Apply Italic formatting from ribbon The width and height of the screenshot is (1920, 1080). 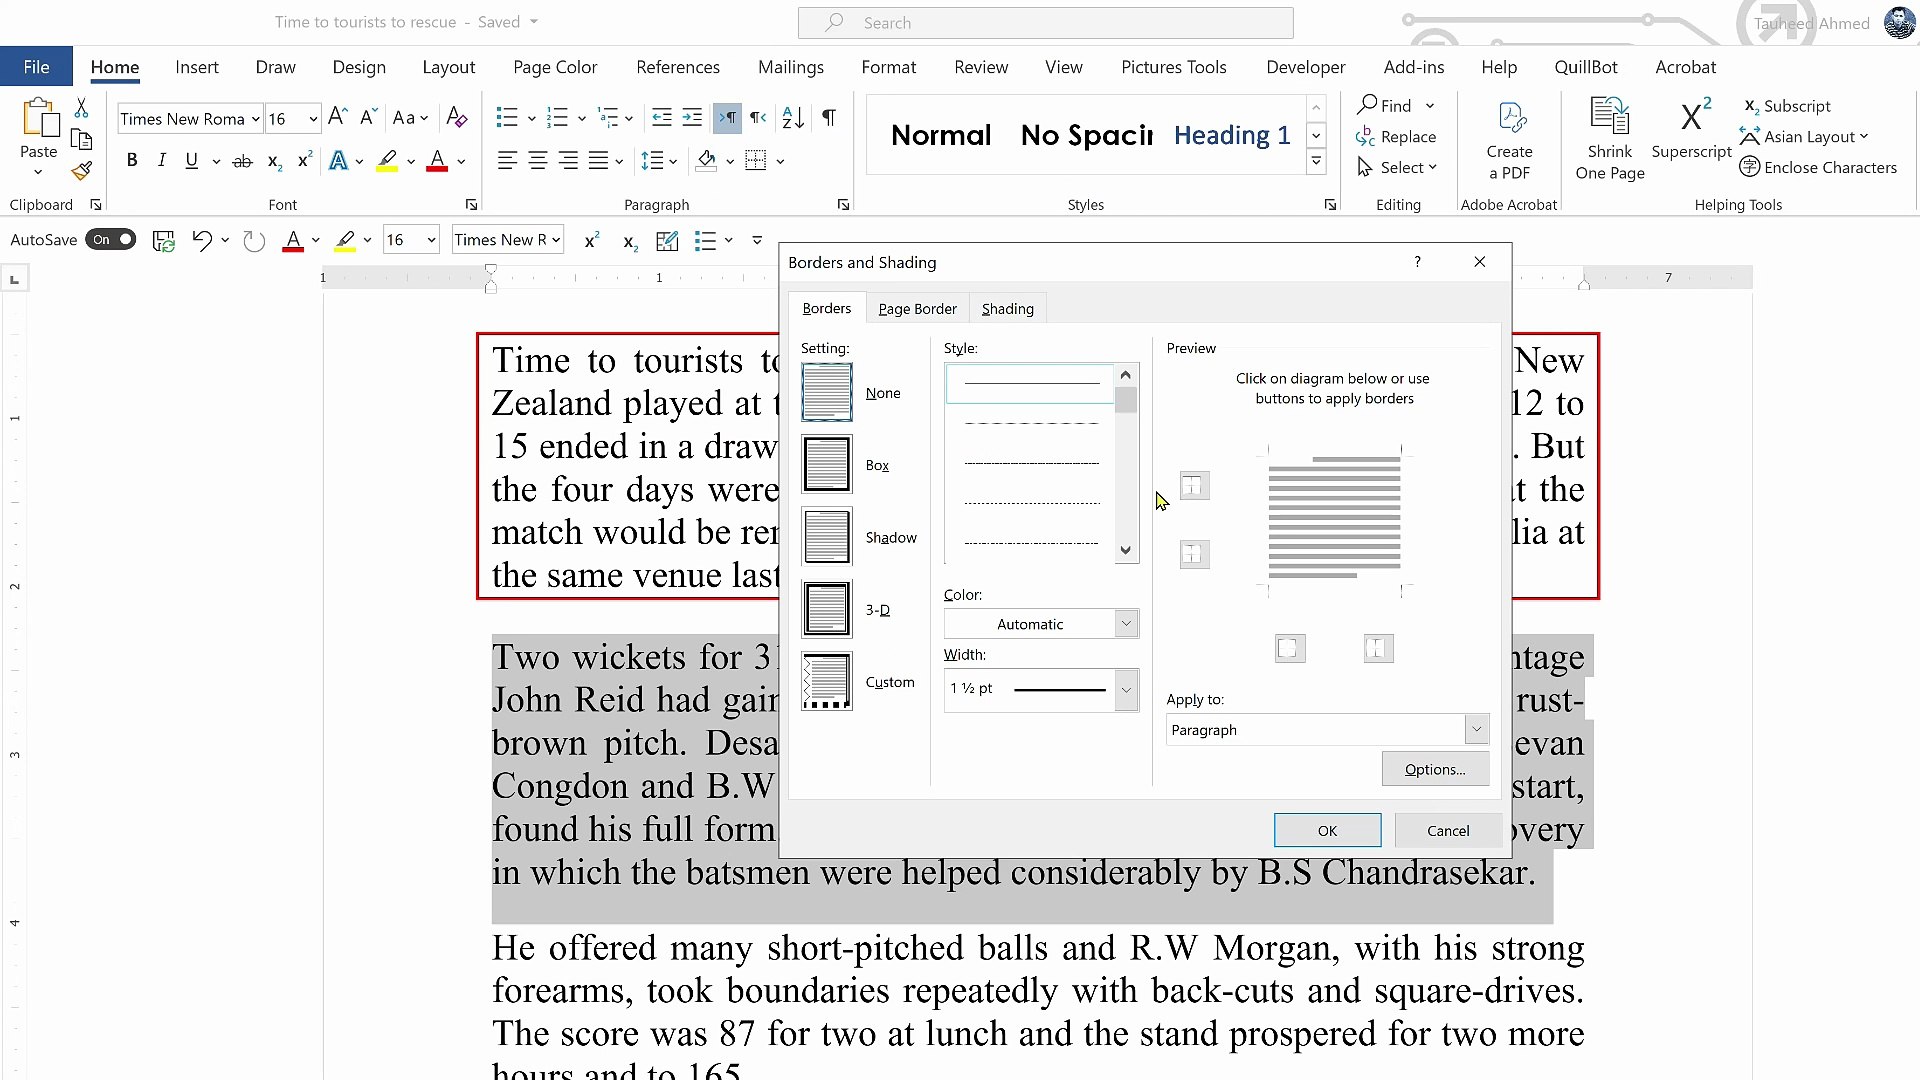[x=161, y=160]
